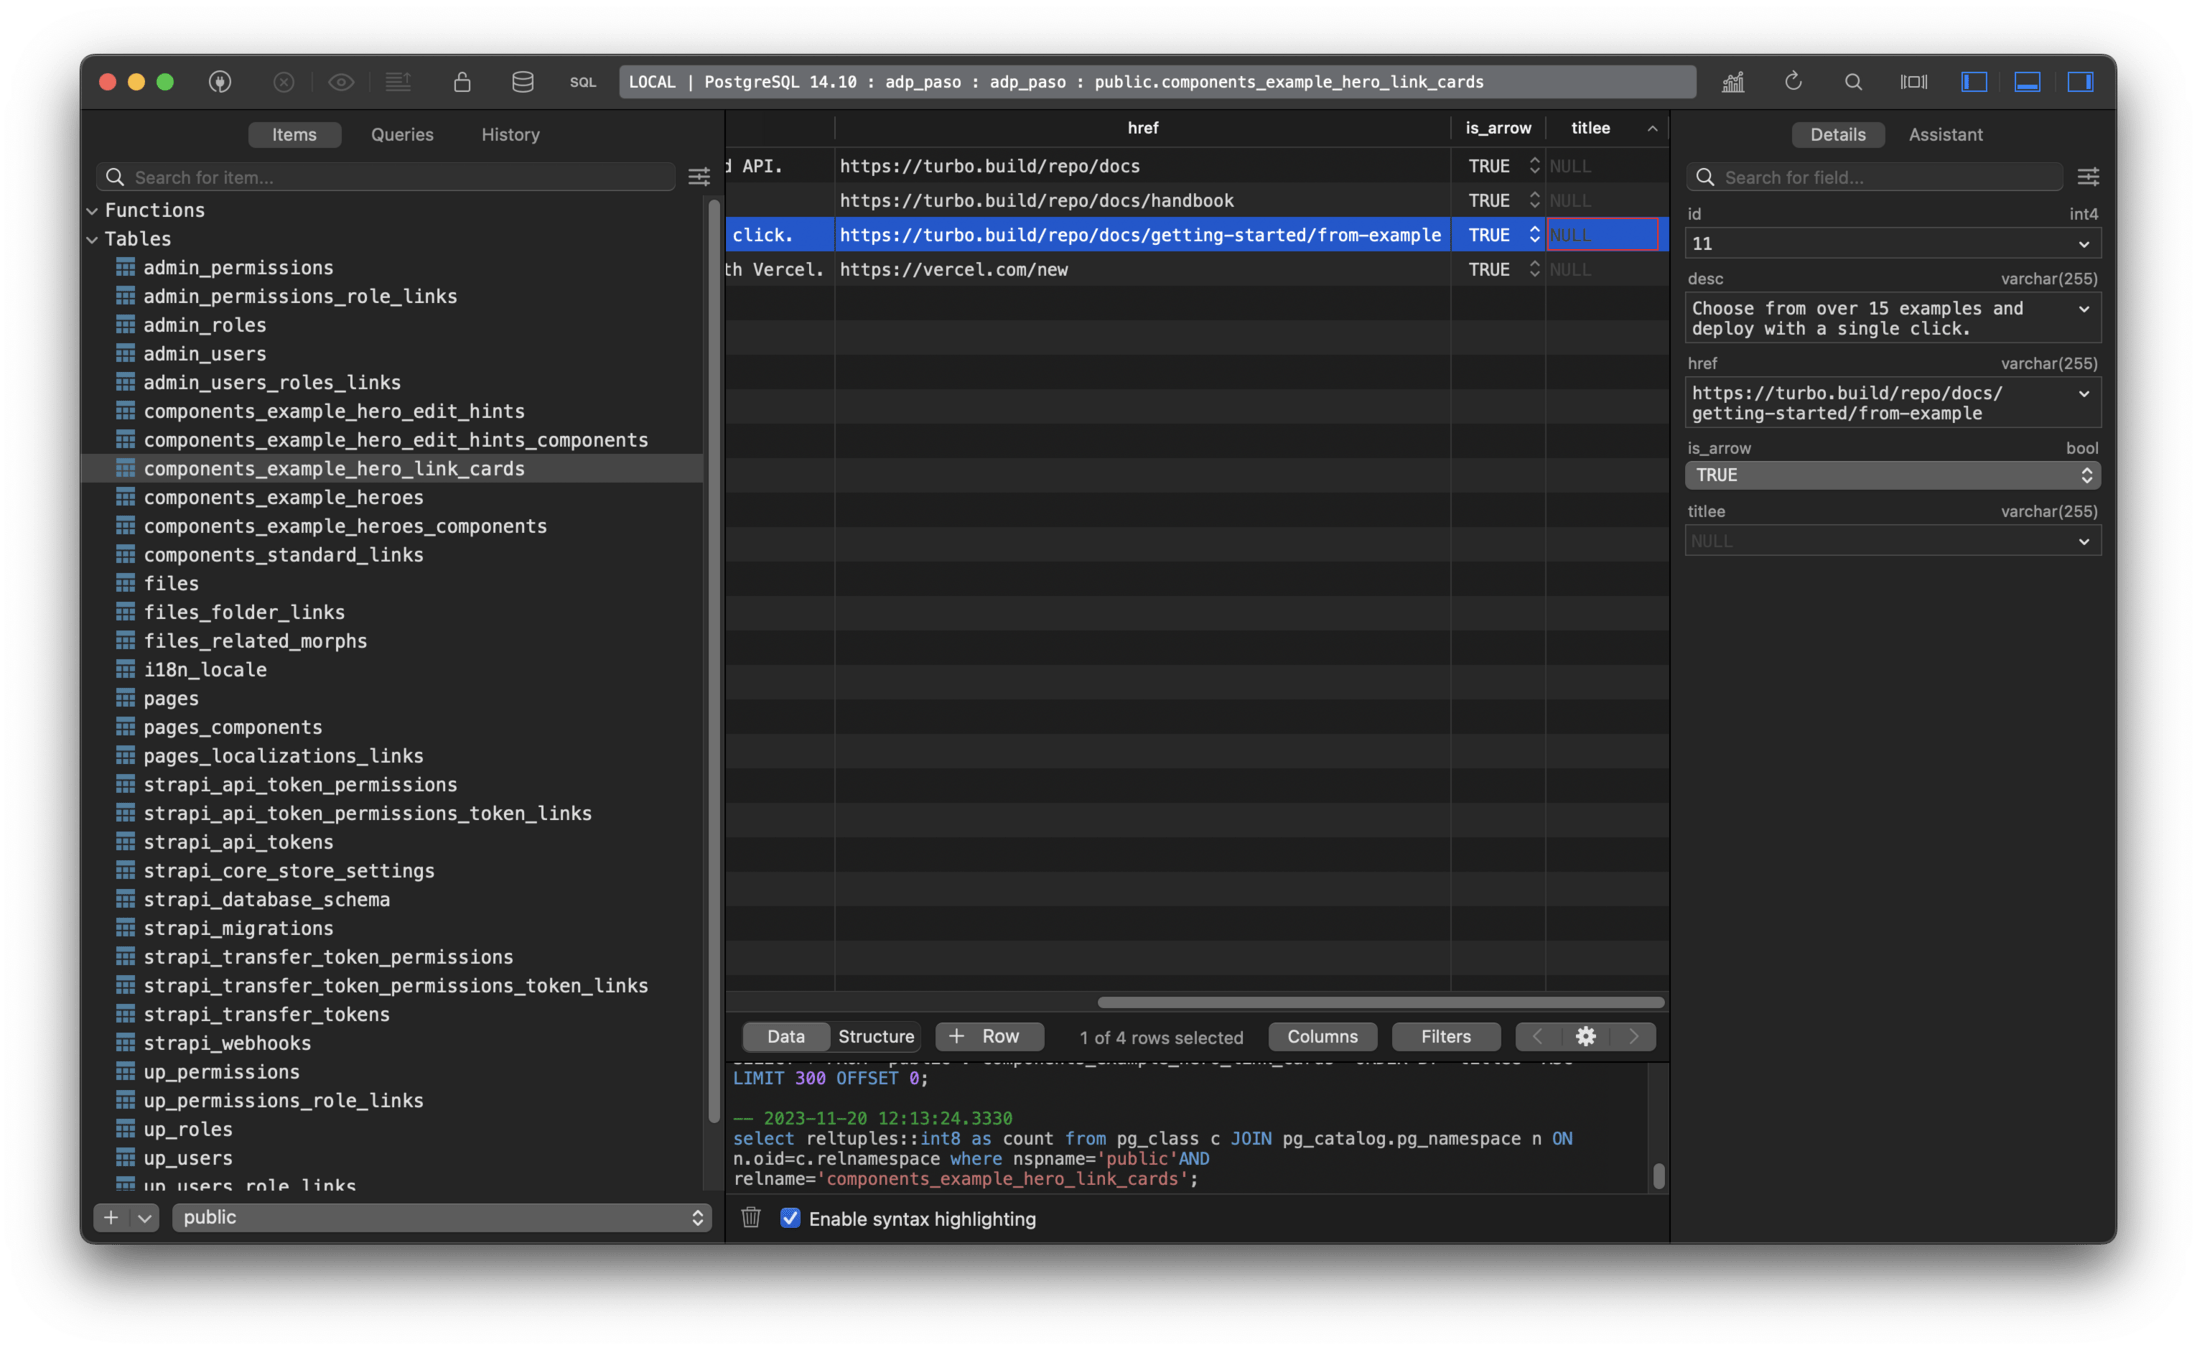Click the refresh icon in the toolbar
The height and width of the screenshot is (1350, 2197).
1793,82
